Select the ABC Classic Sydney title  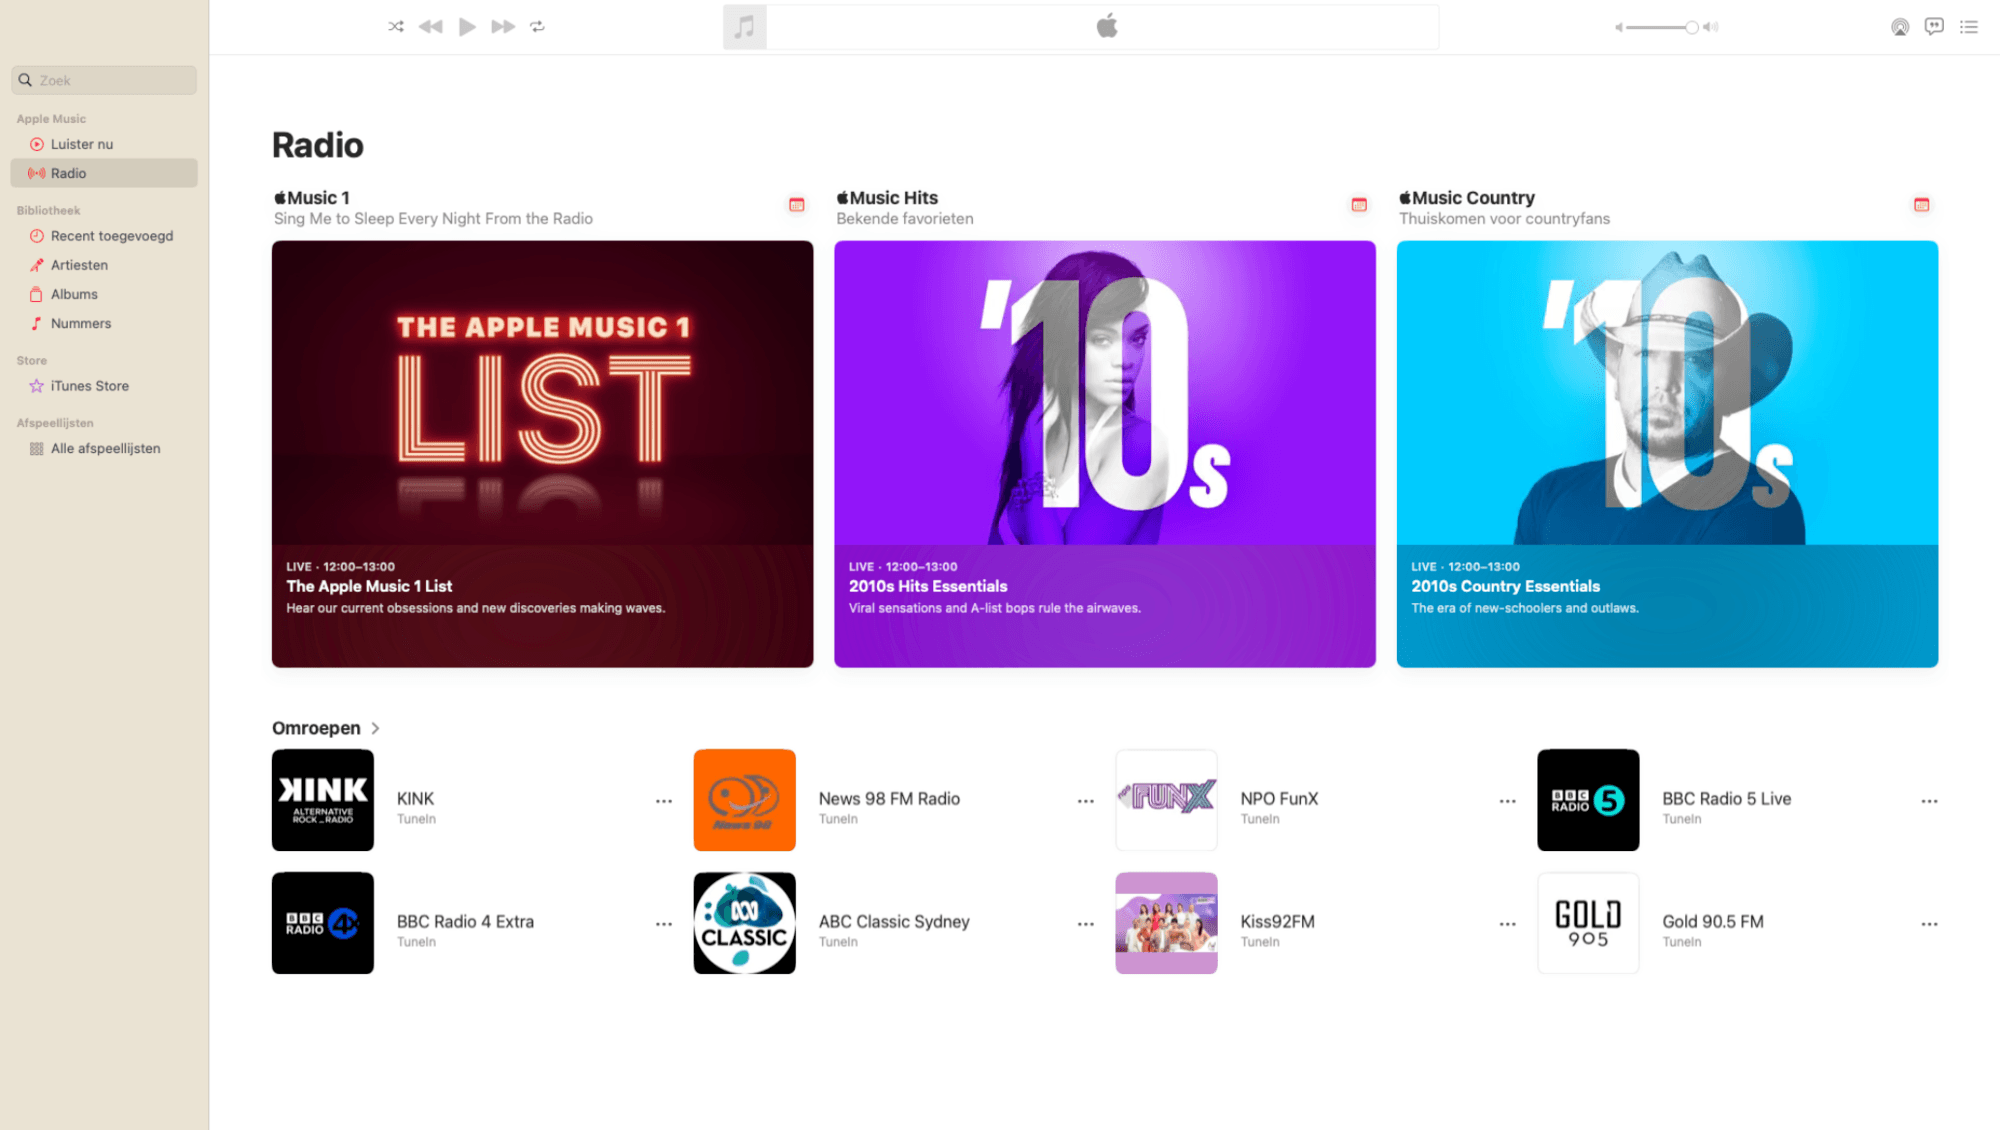pyautogui.click(x=894, y=921)
